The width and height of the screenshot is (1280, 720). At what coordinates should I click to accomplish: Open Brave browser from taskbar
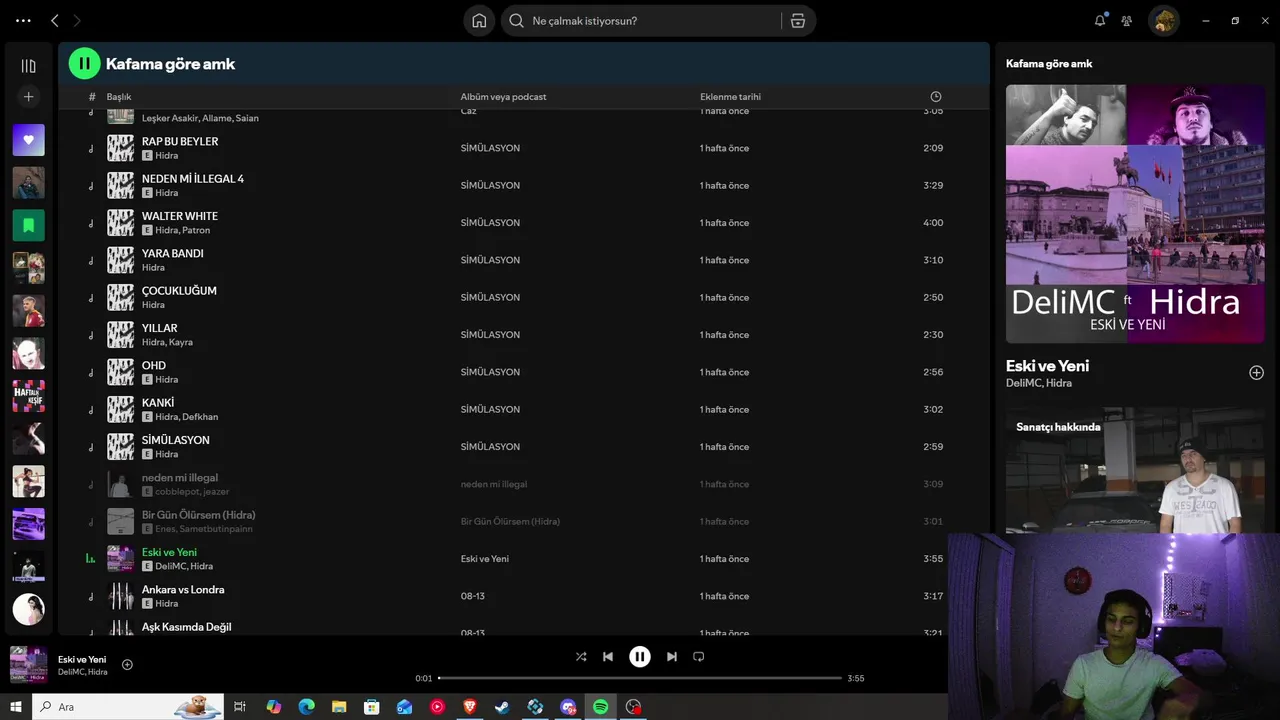coord(469,707)
